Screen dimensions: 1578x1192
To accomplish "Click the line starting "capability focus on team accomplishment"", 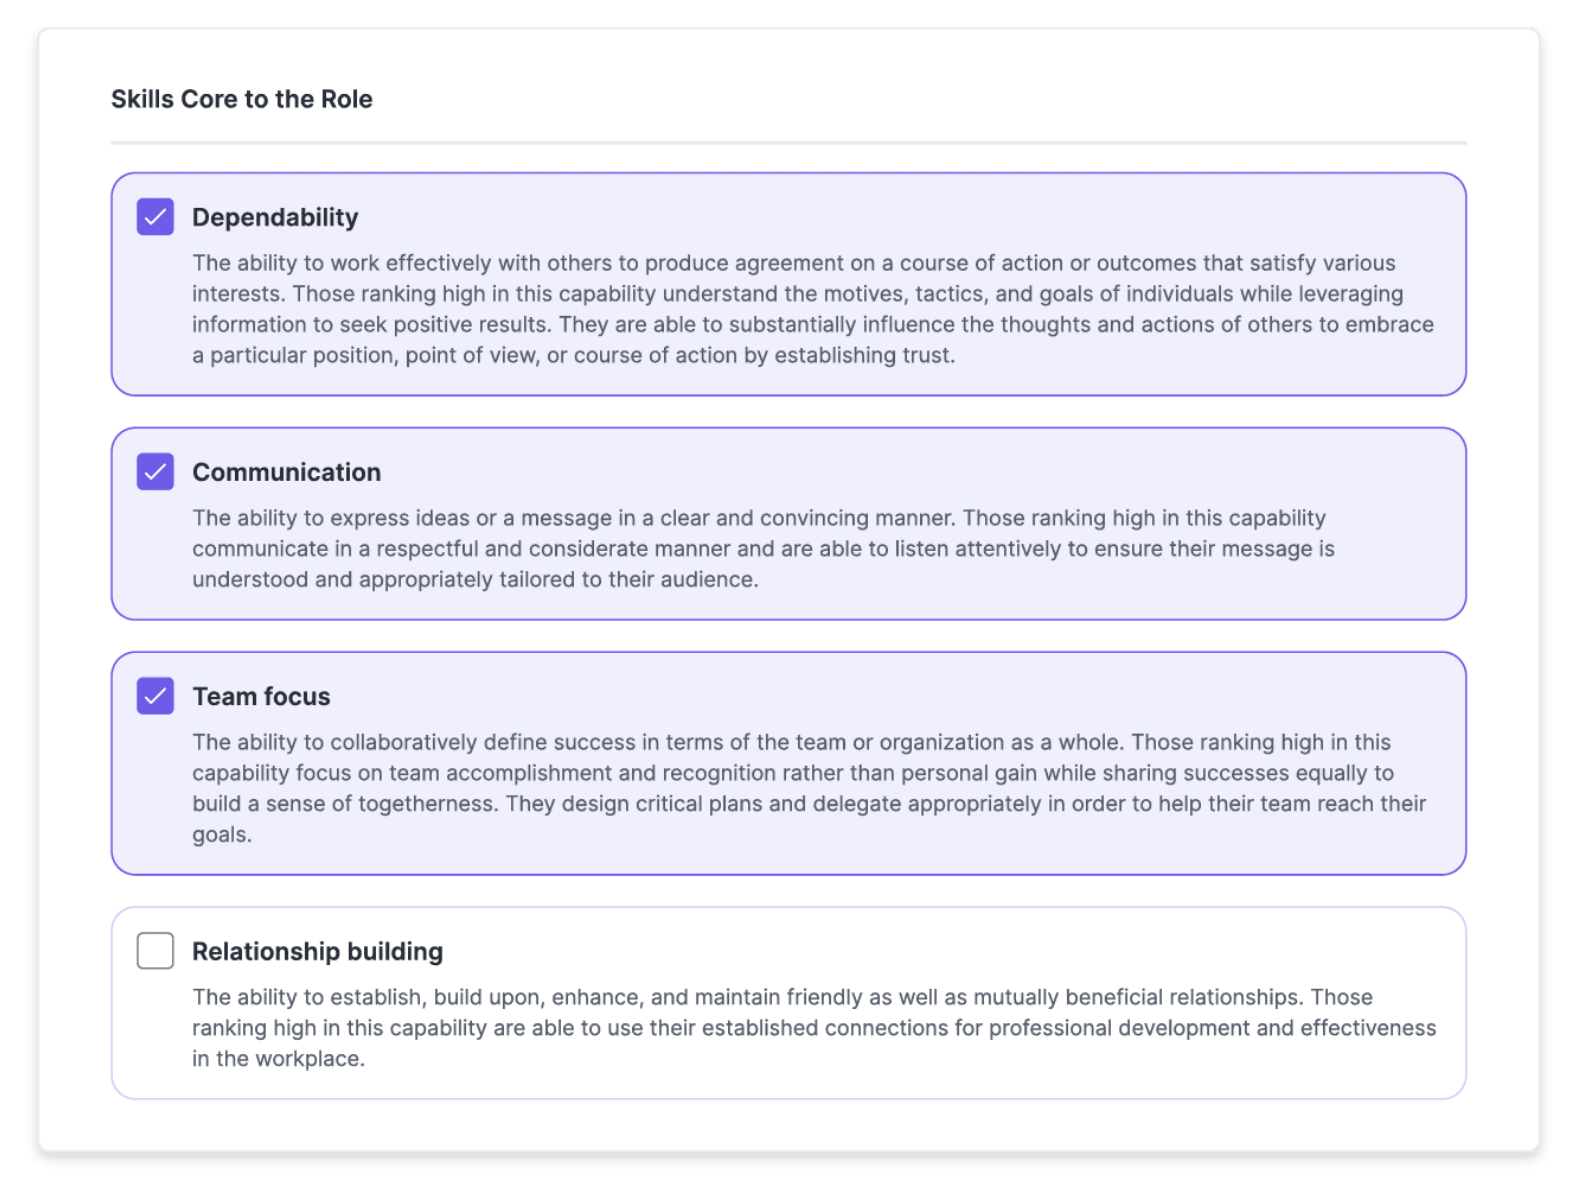I will [792, 773].
